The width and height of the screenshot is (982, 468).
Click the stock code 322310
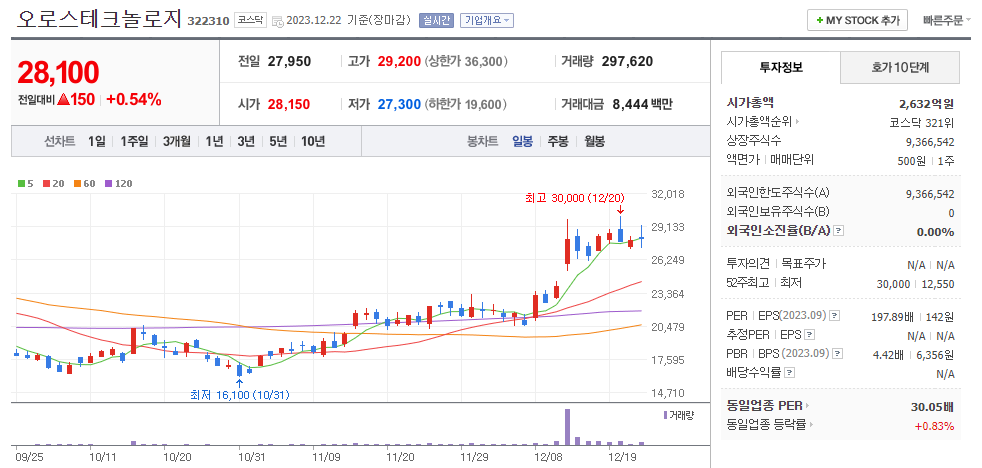click(209, 21)
